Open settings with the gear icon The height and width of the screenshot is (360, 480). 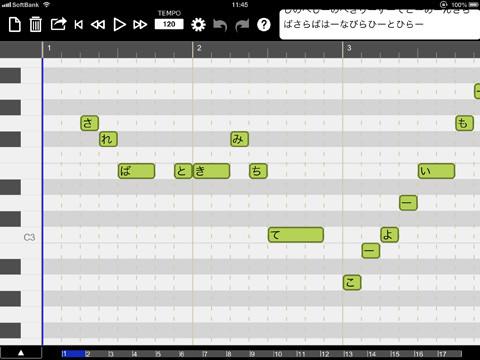(198, 25)
